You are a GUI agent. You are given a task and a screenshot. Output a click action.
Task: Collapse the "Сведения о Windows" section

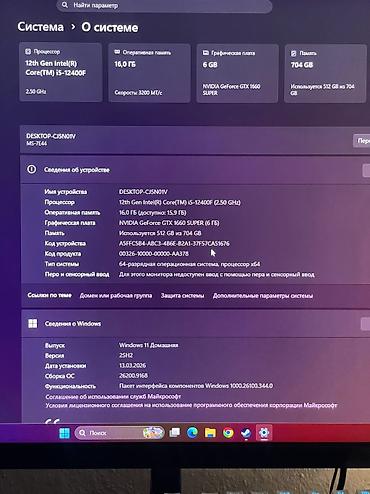(x=196, y=323)
